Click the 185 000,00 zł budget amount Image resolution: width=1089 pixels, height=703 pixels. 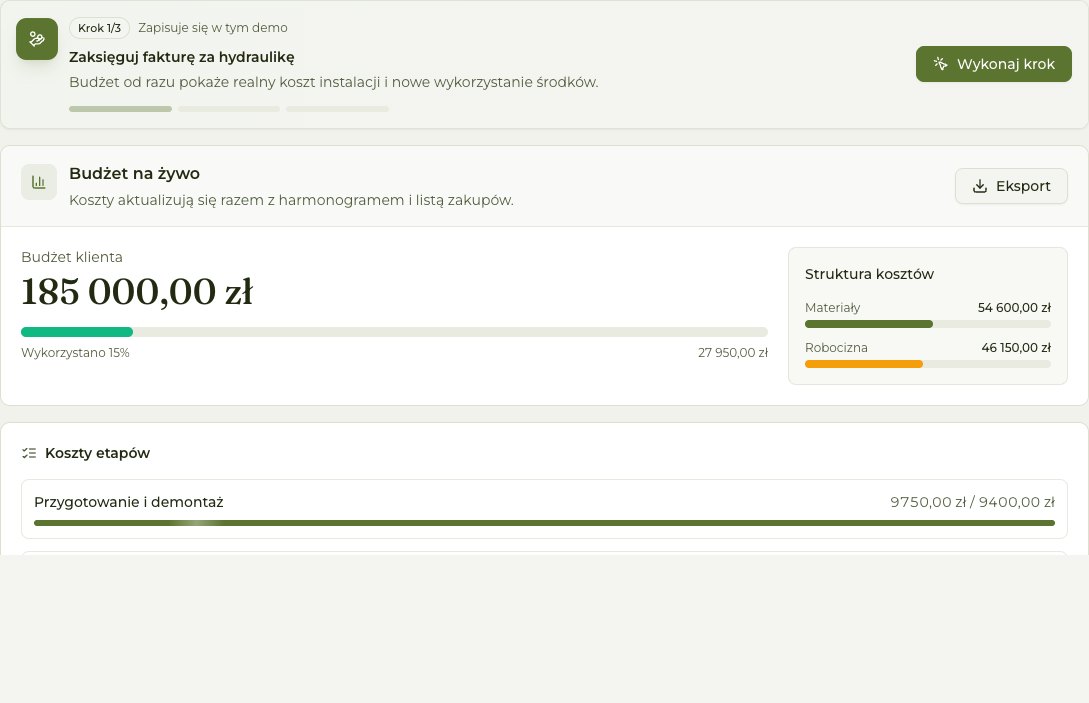click(138, 292)
